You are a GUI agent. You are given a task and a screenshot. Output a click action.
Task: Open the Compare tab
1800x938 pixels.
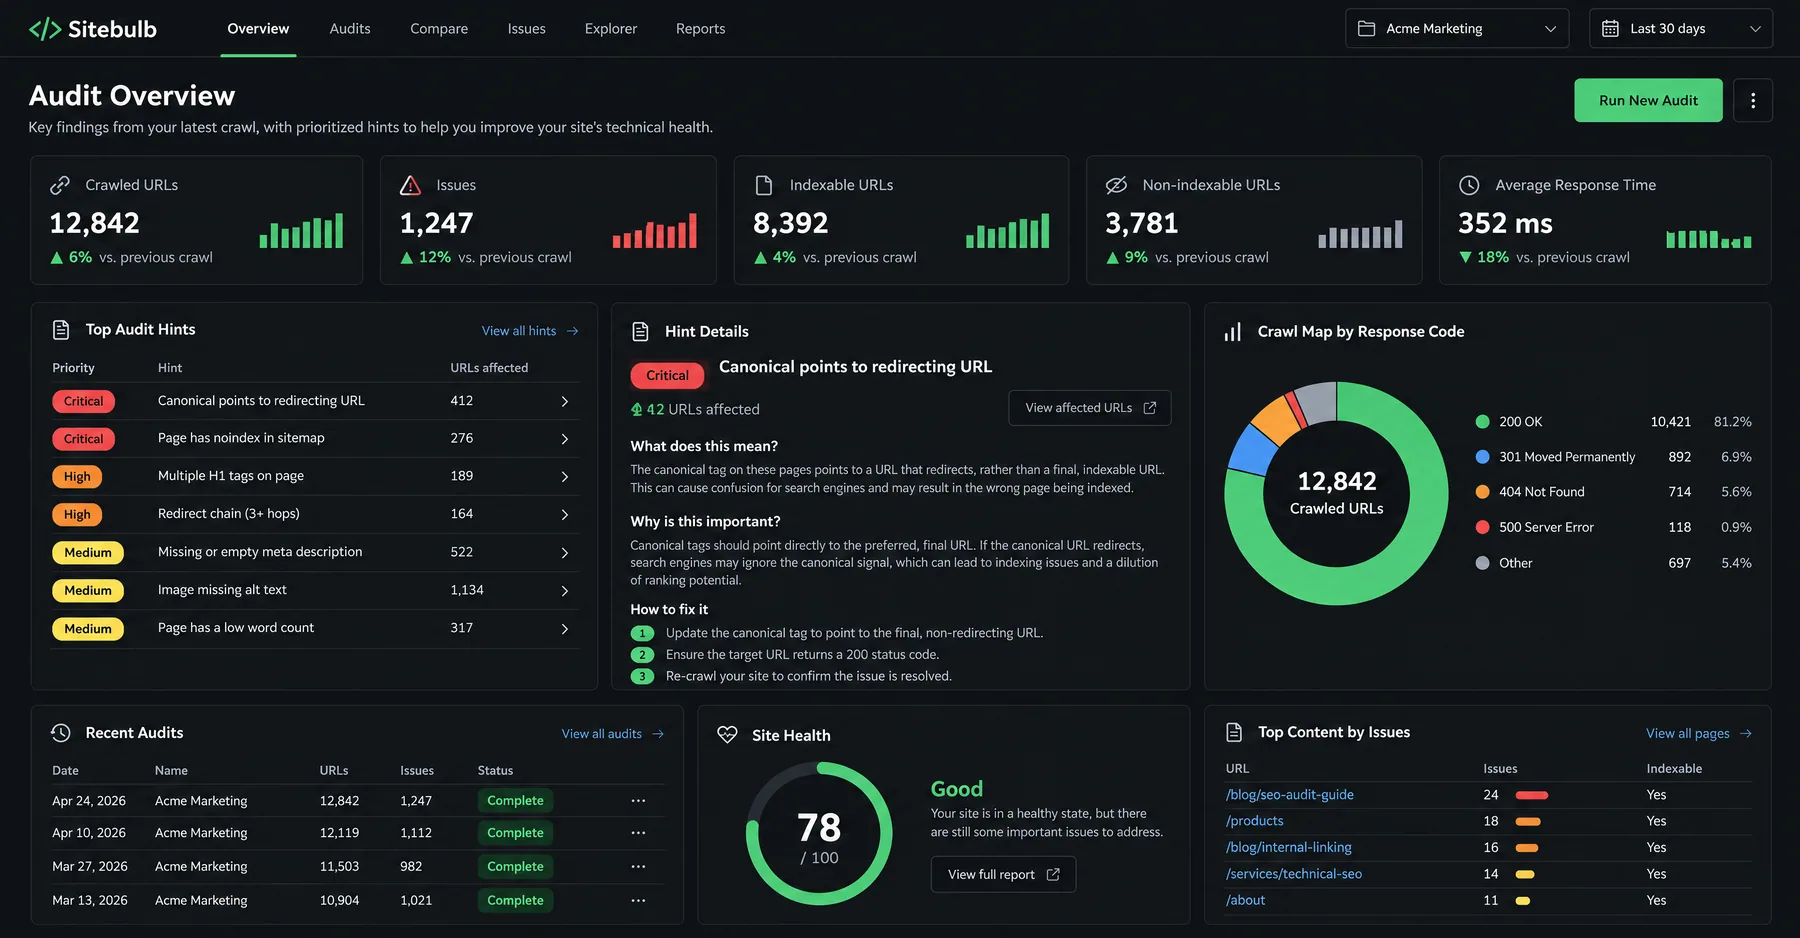tap(439, 29)
